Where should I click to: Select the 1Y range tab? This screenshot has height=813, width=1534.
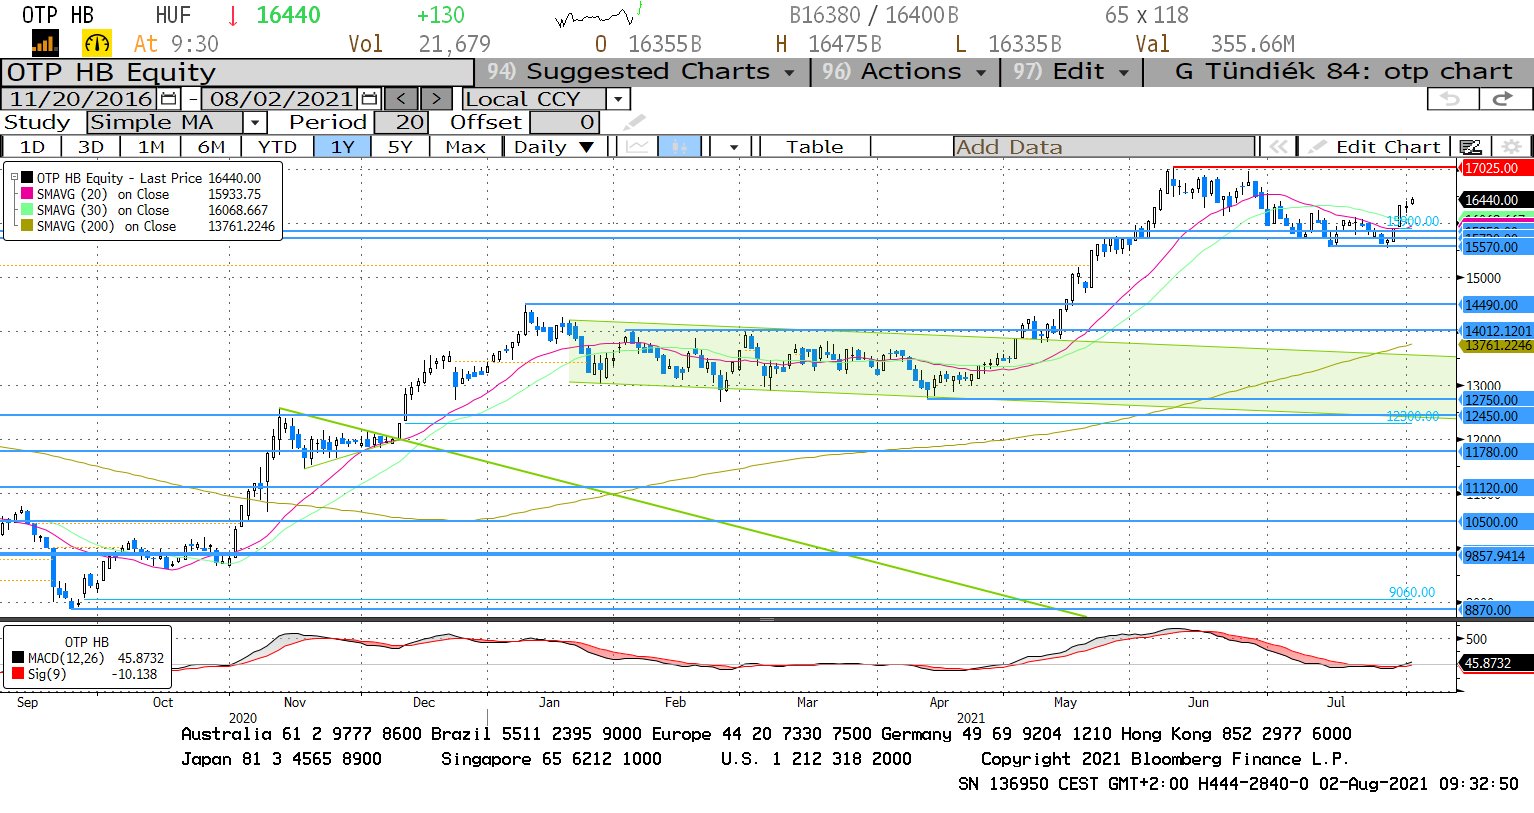point(343,146)
